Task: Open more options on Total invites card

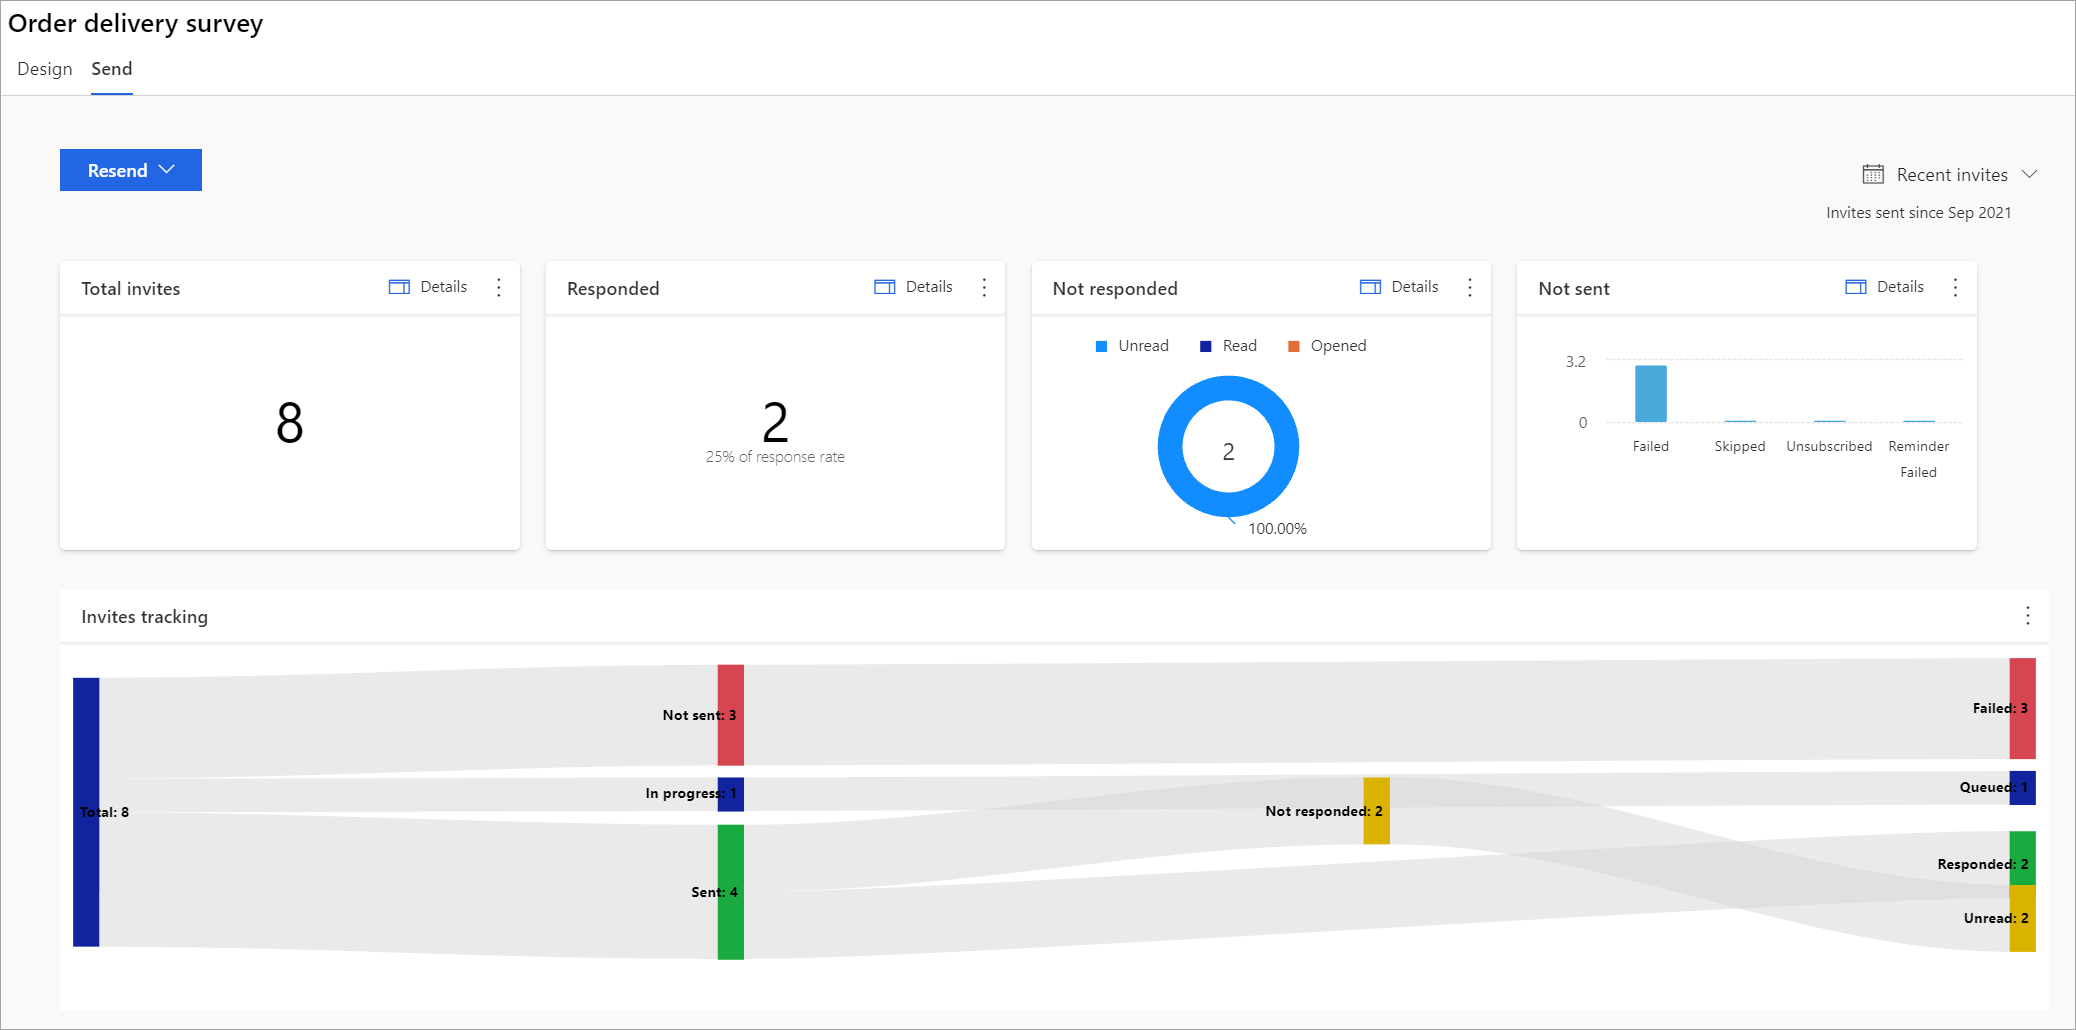Action: point(499,288)
